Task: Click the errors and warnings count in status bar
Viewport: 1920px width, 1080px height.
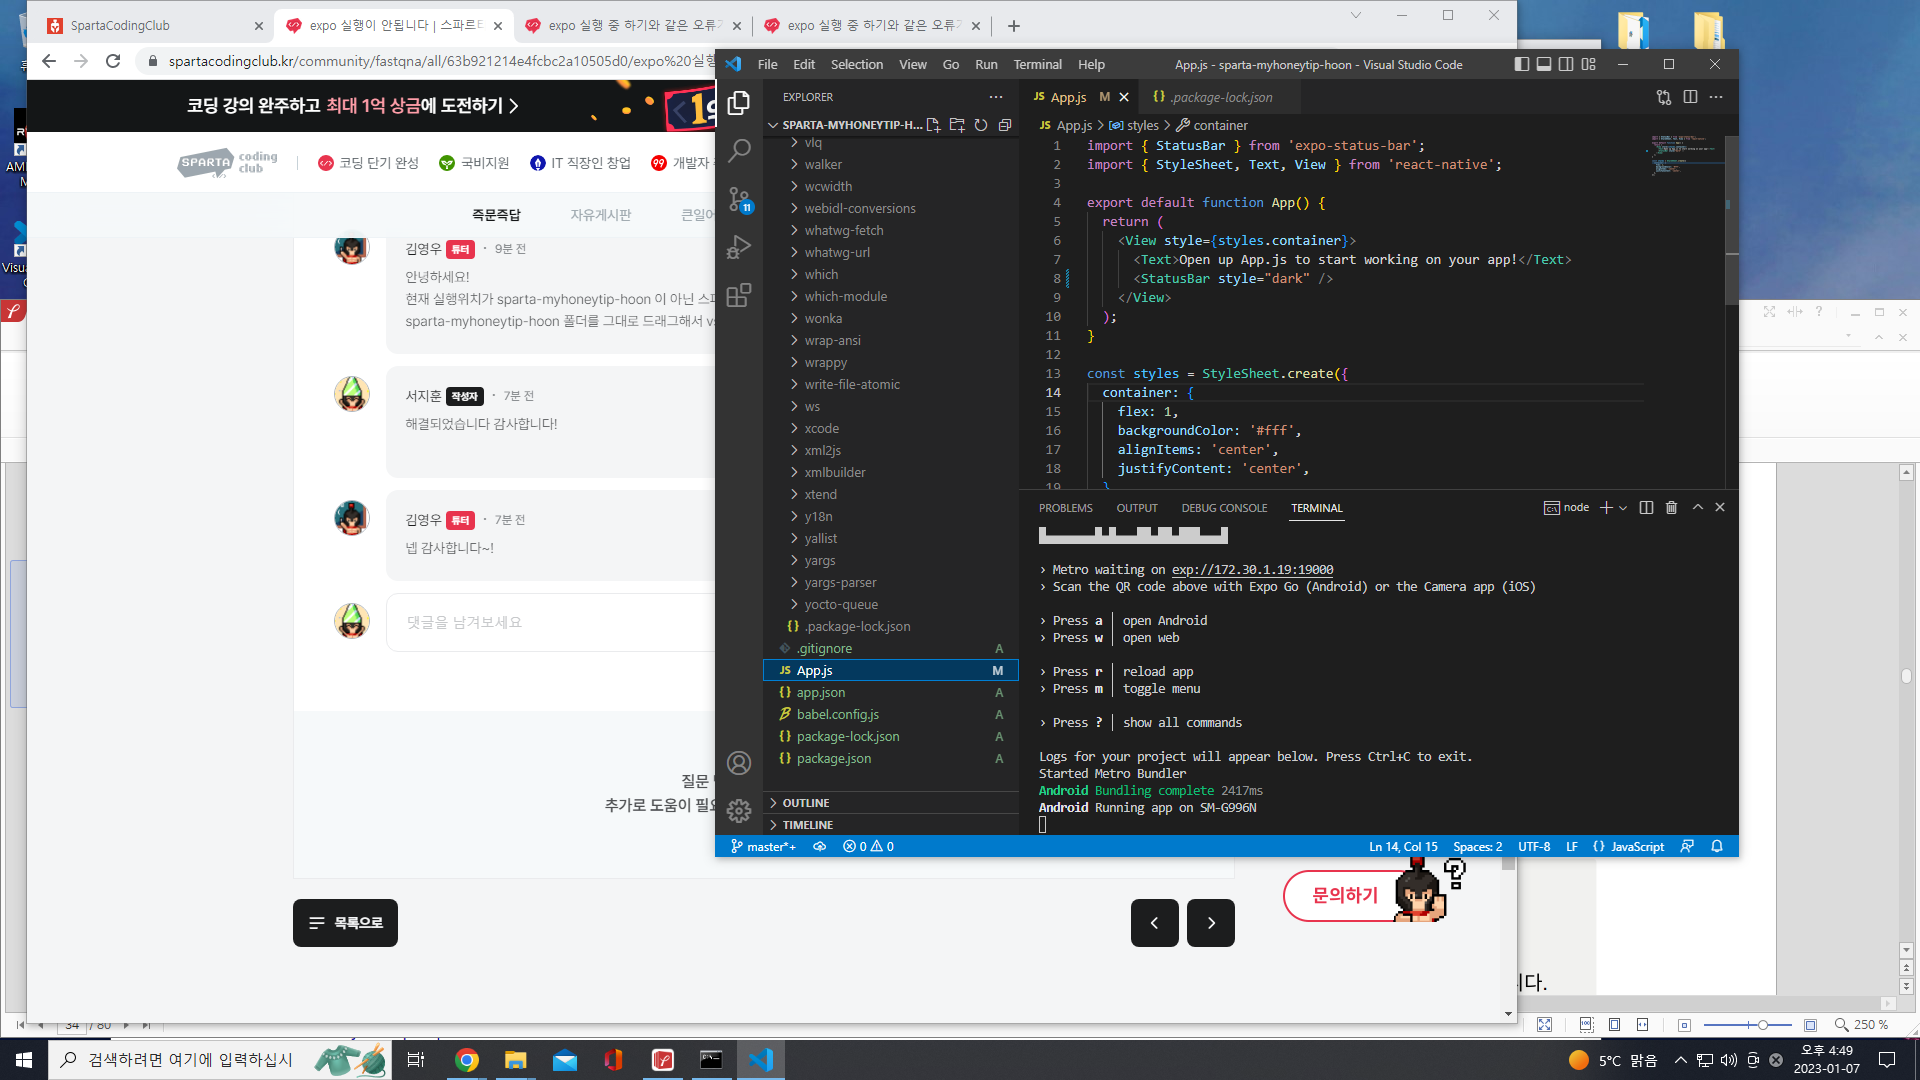Action: (x=868, y=846)
